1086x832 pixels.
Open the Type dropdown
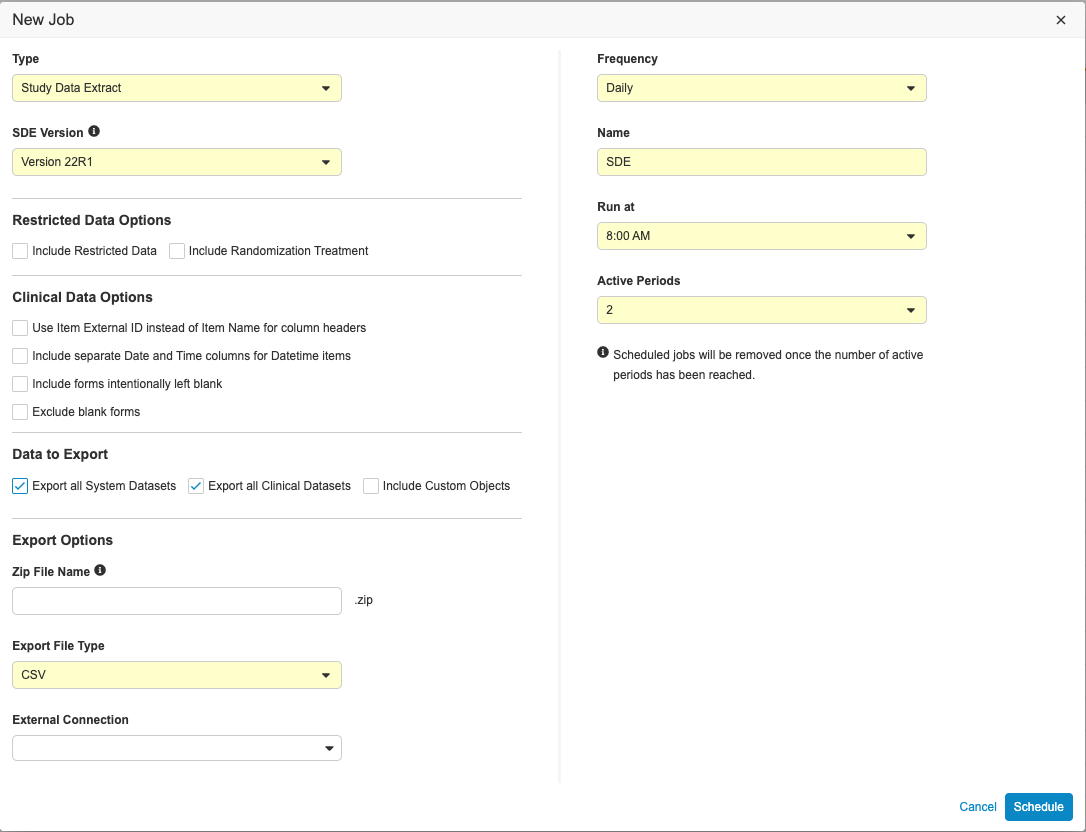pos(177,88)
